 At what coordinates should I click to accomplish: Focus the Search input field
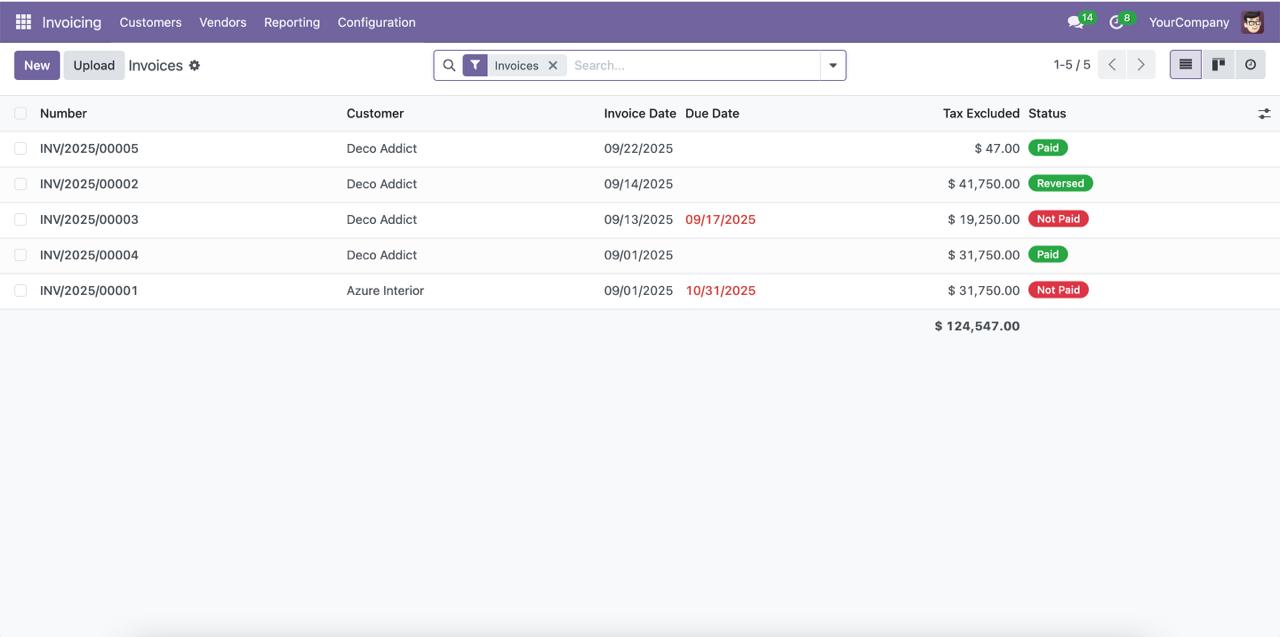pos(694,65)
